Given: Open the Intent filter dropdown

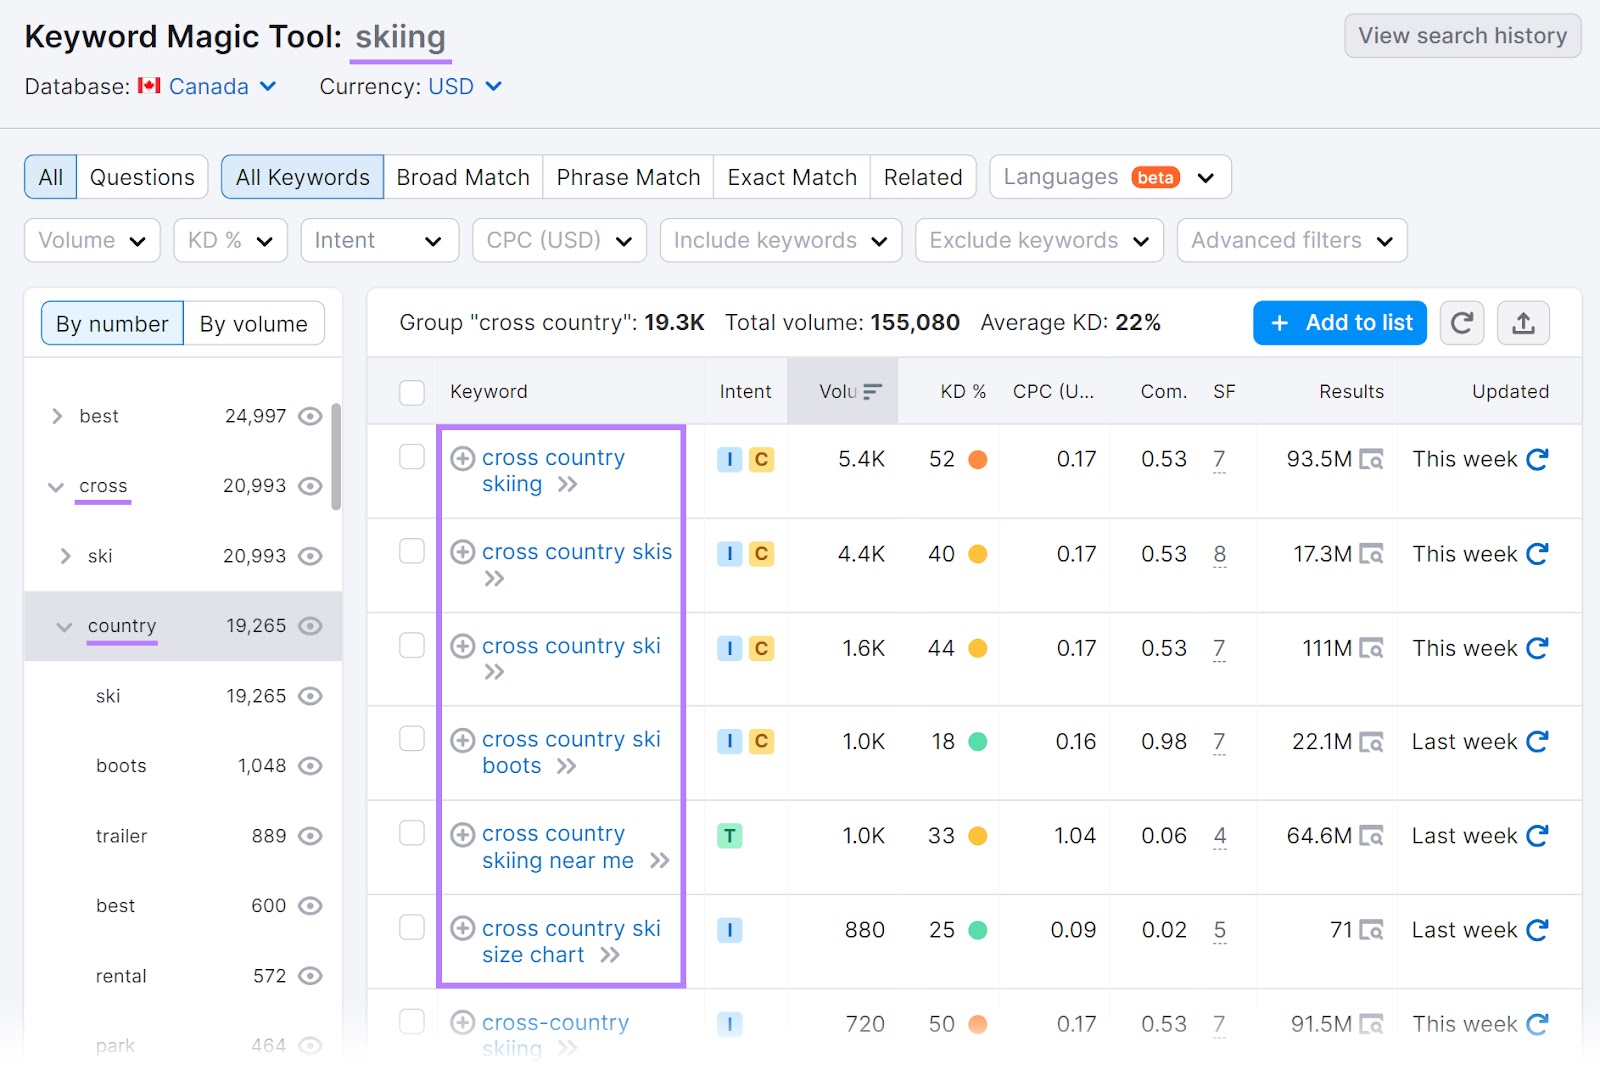Looking at the screenshot, I should [x=379, y=240].
